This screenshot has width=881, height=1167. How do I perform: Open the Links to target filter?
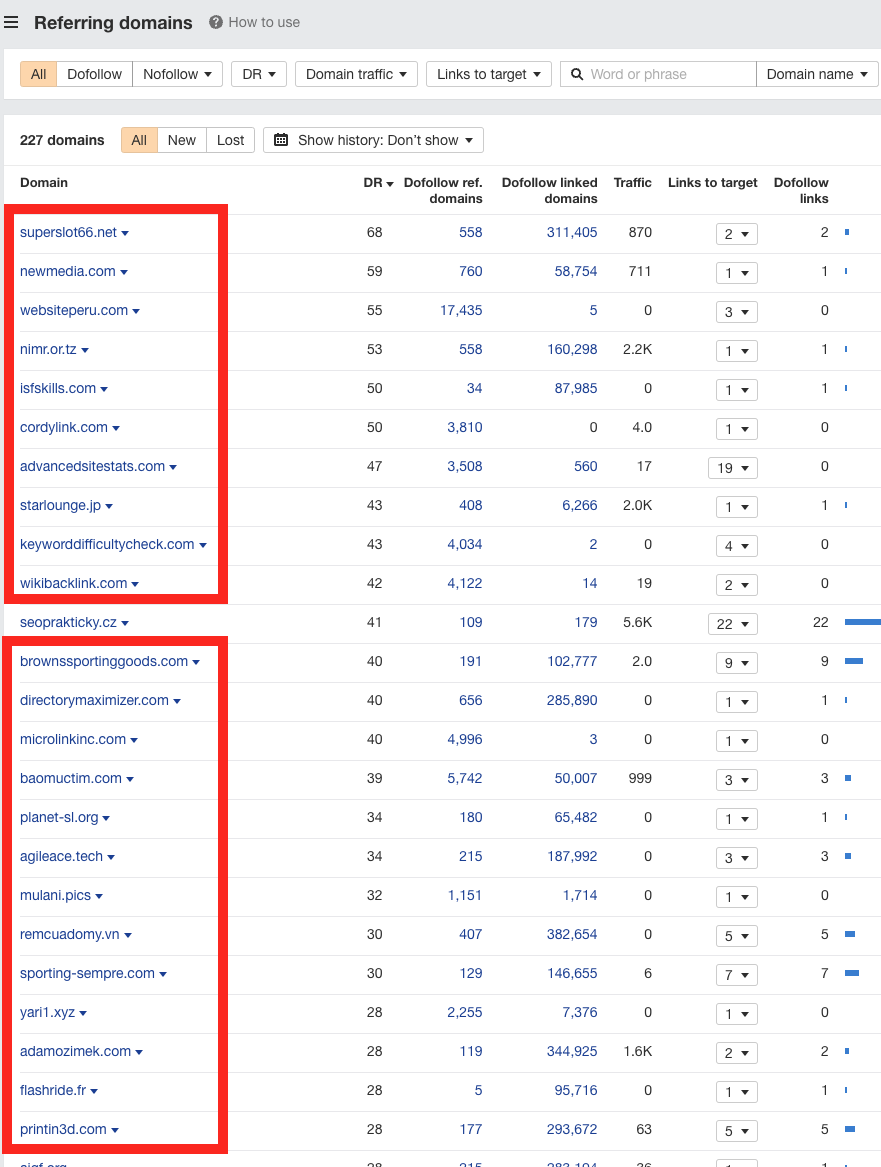pos(489,74)
